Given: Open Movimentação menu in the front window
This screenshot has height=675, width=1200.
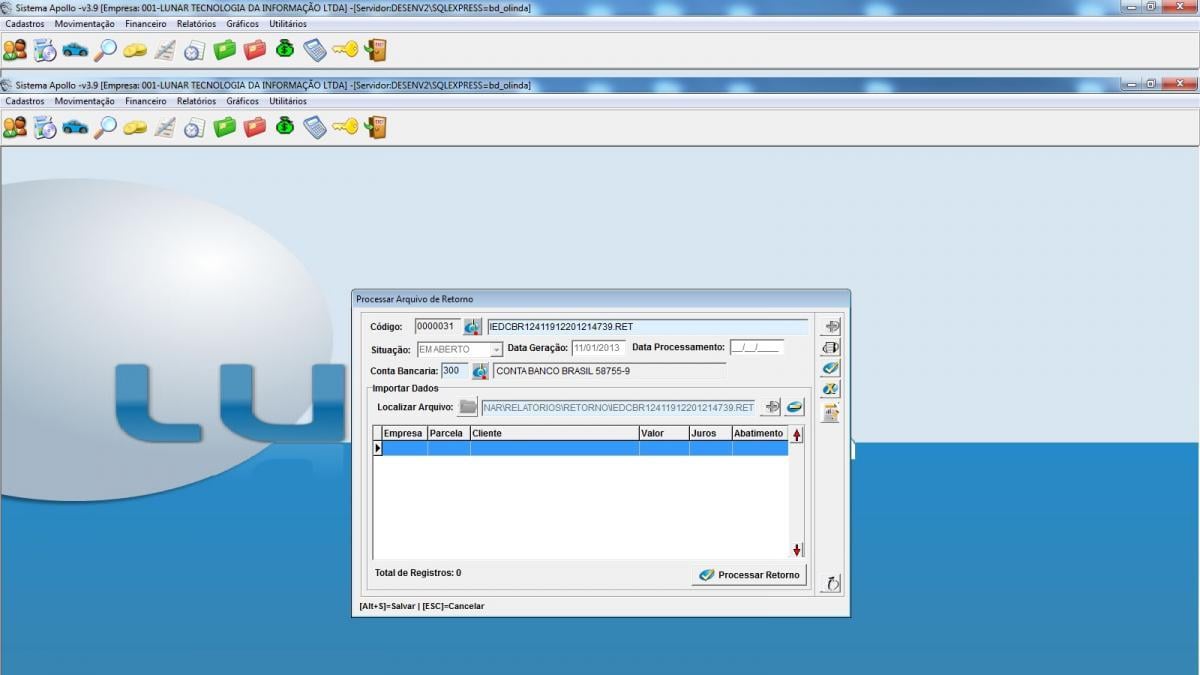Looking at the screenshot, I should coord(85,101).
